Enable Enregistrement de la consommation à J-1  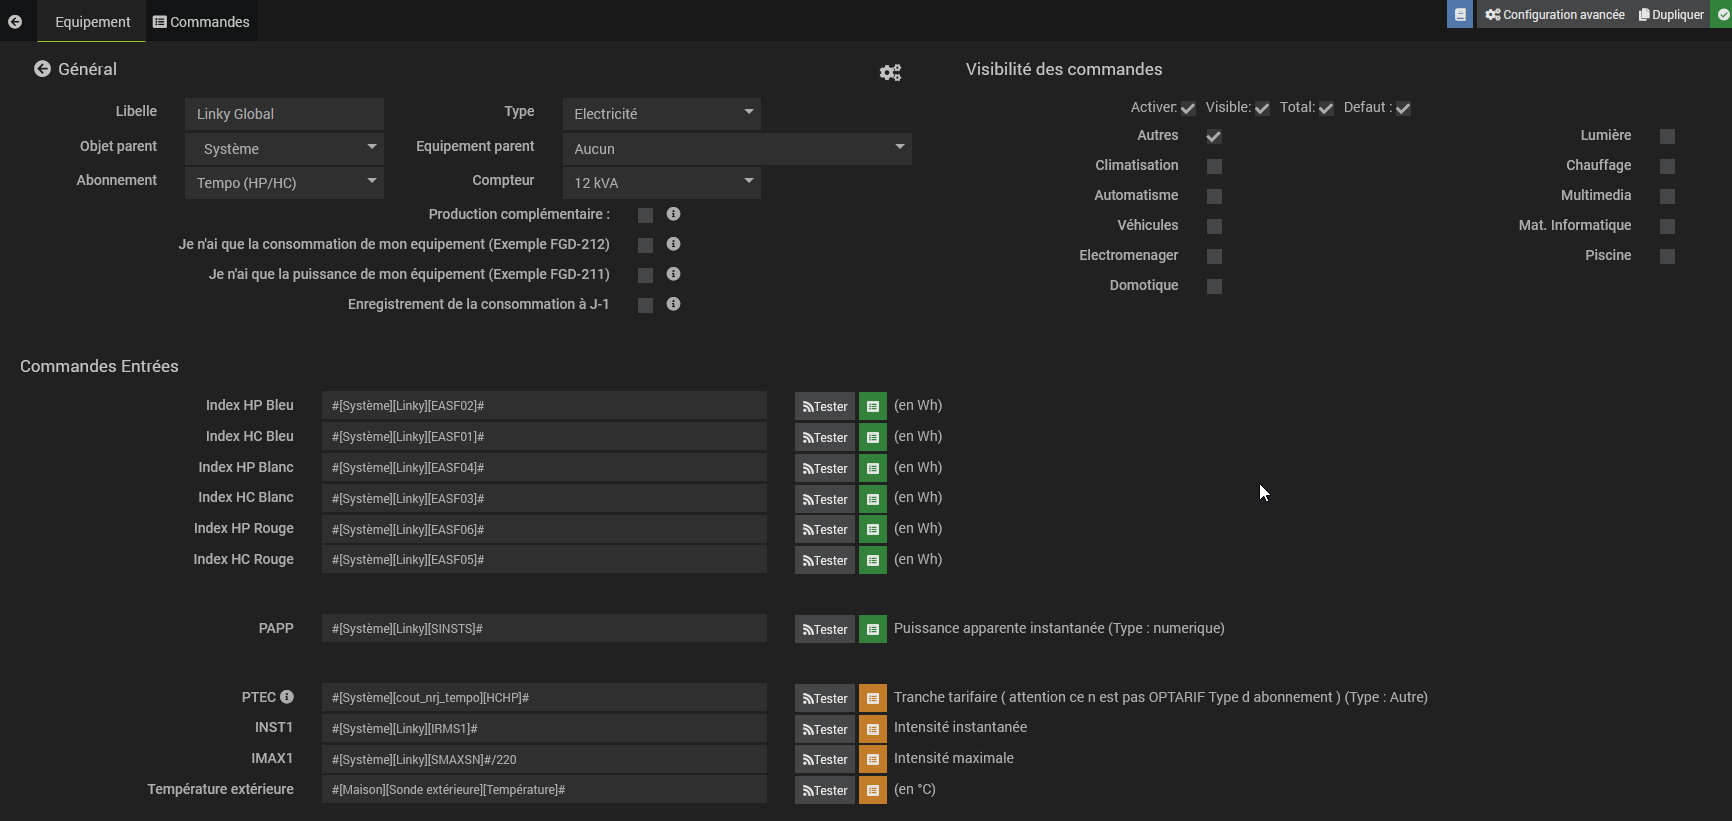pos(645,305)
